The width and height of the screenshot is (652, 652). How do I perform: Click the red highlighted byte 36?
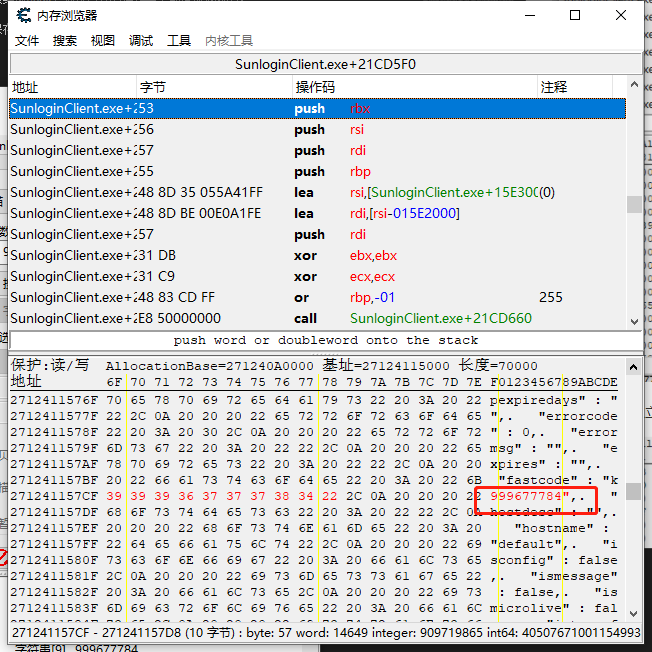point(186,496)
